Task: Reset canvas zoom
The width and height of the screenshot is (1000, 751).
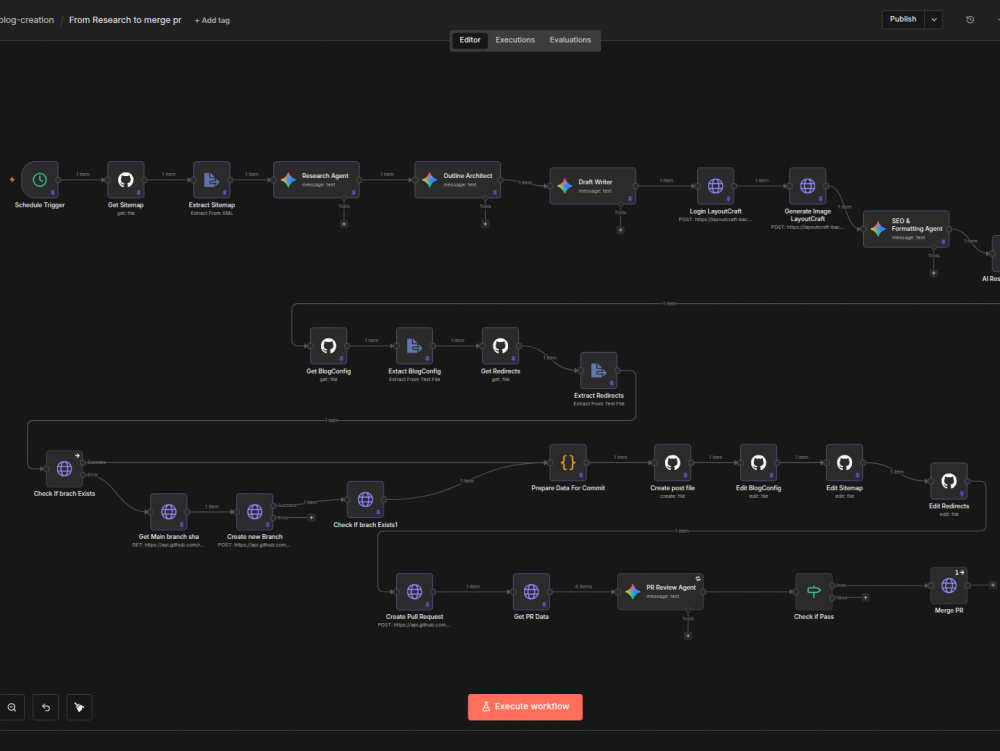Action: click(46, 708)
